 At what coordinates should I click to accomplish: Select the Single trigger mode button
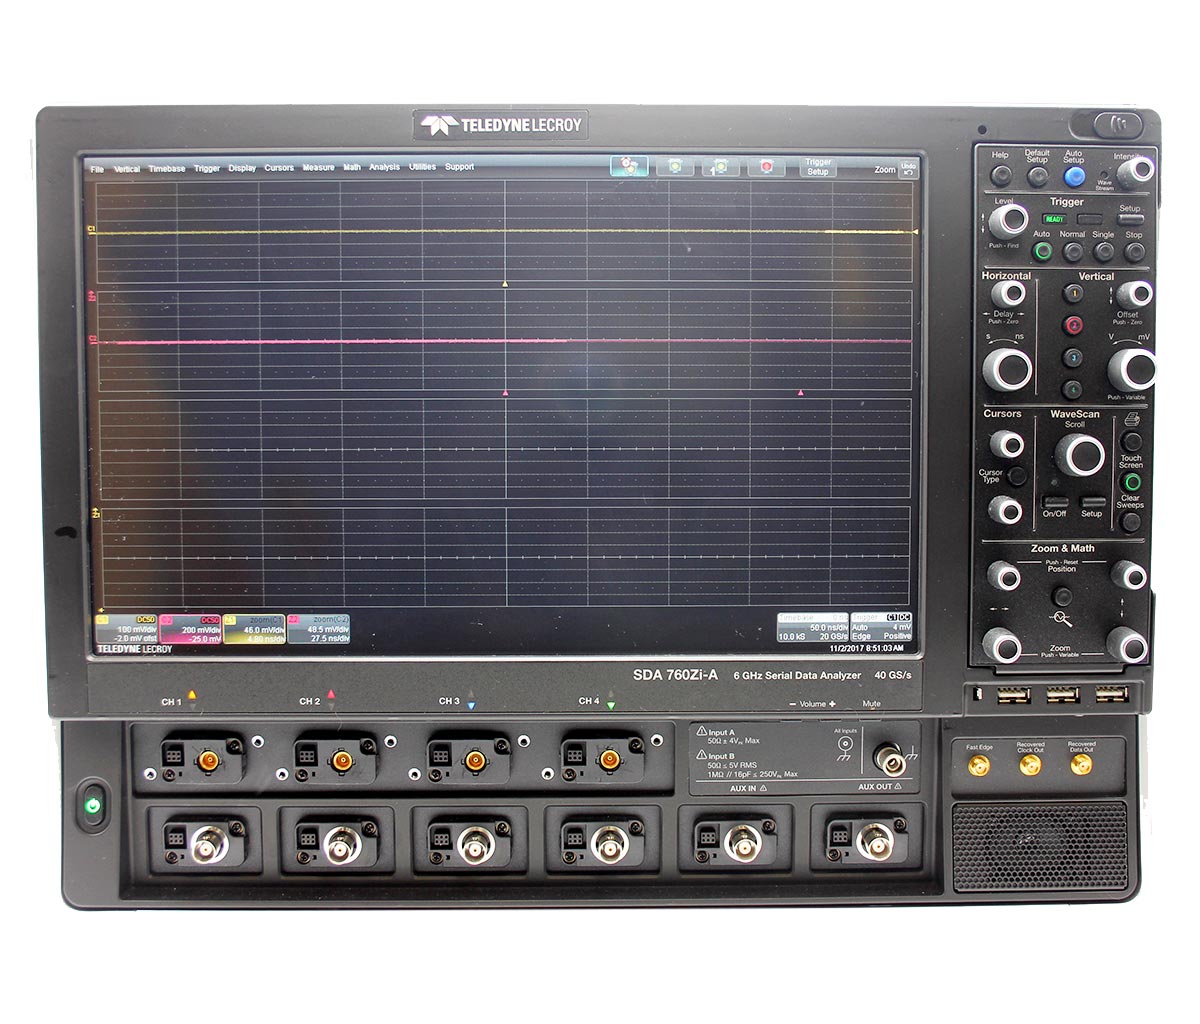coord(1104,251)
